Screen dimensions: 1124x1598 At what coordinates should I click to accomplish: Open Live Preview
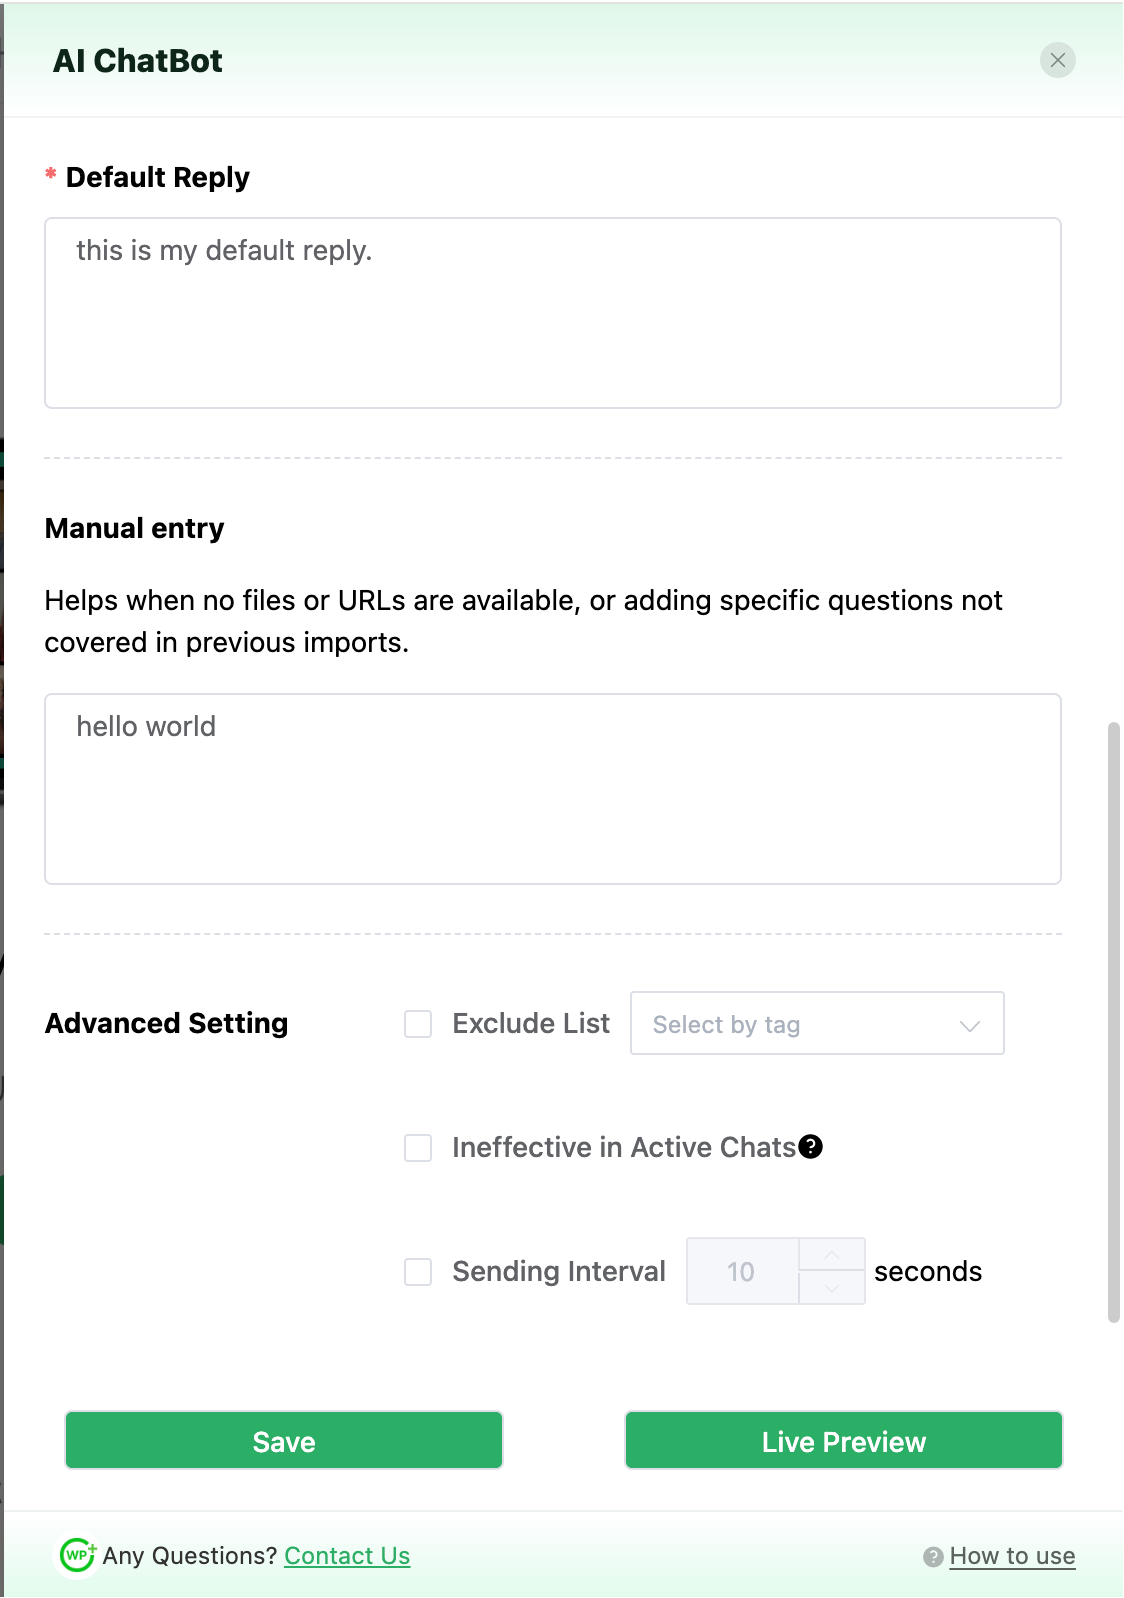(x=842, y=1441)
